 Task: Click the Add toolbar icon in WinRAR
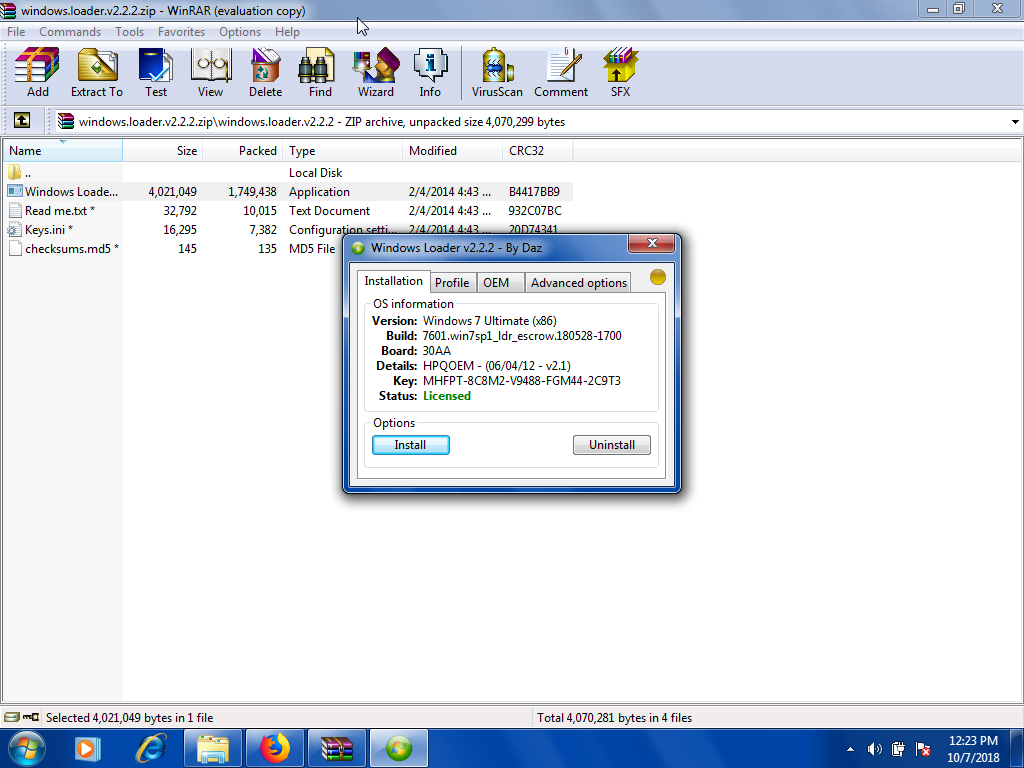pyautogui.click(x=37, y=72)
